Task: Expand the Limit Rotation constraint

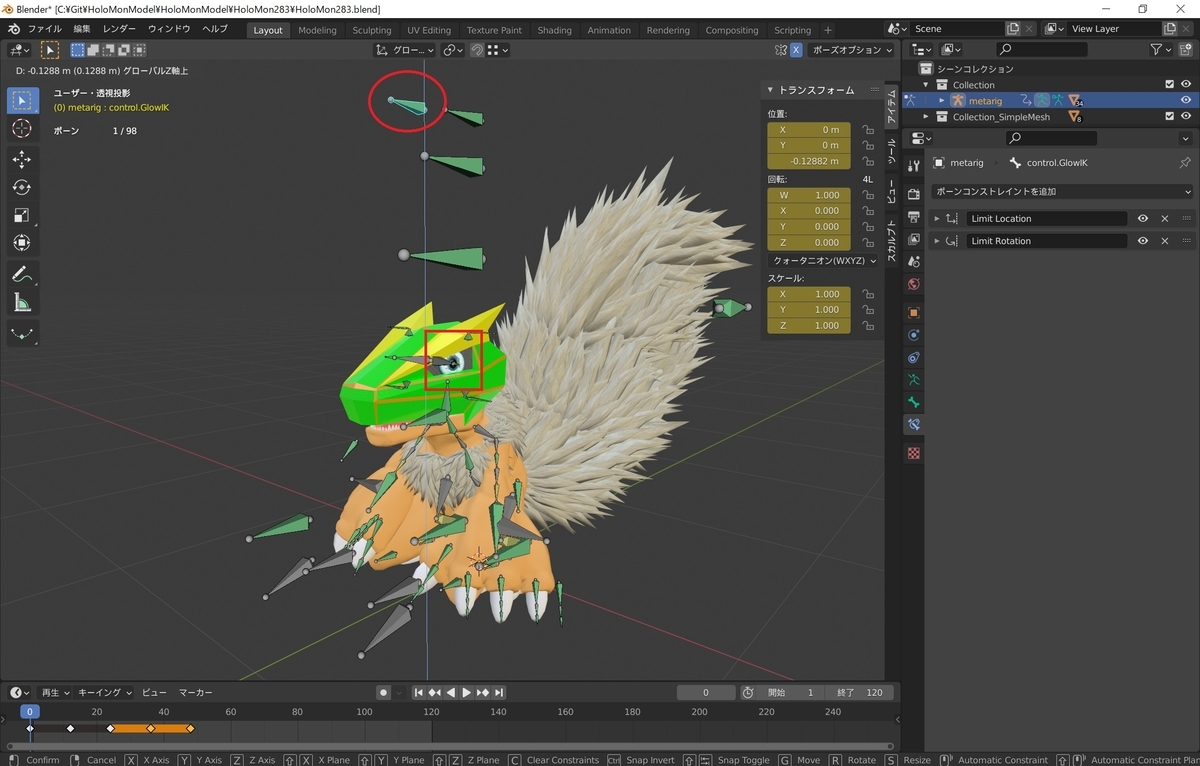Action: click(x=937, y=241)
